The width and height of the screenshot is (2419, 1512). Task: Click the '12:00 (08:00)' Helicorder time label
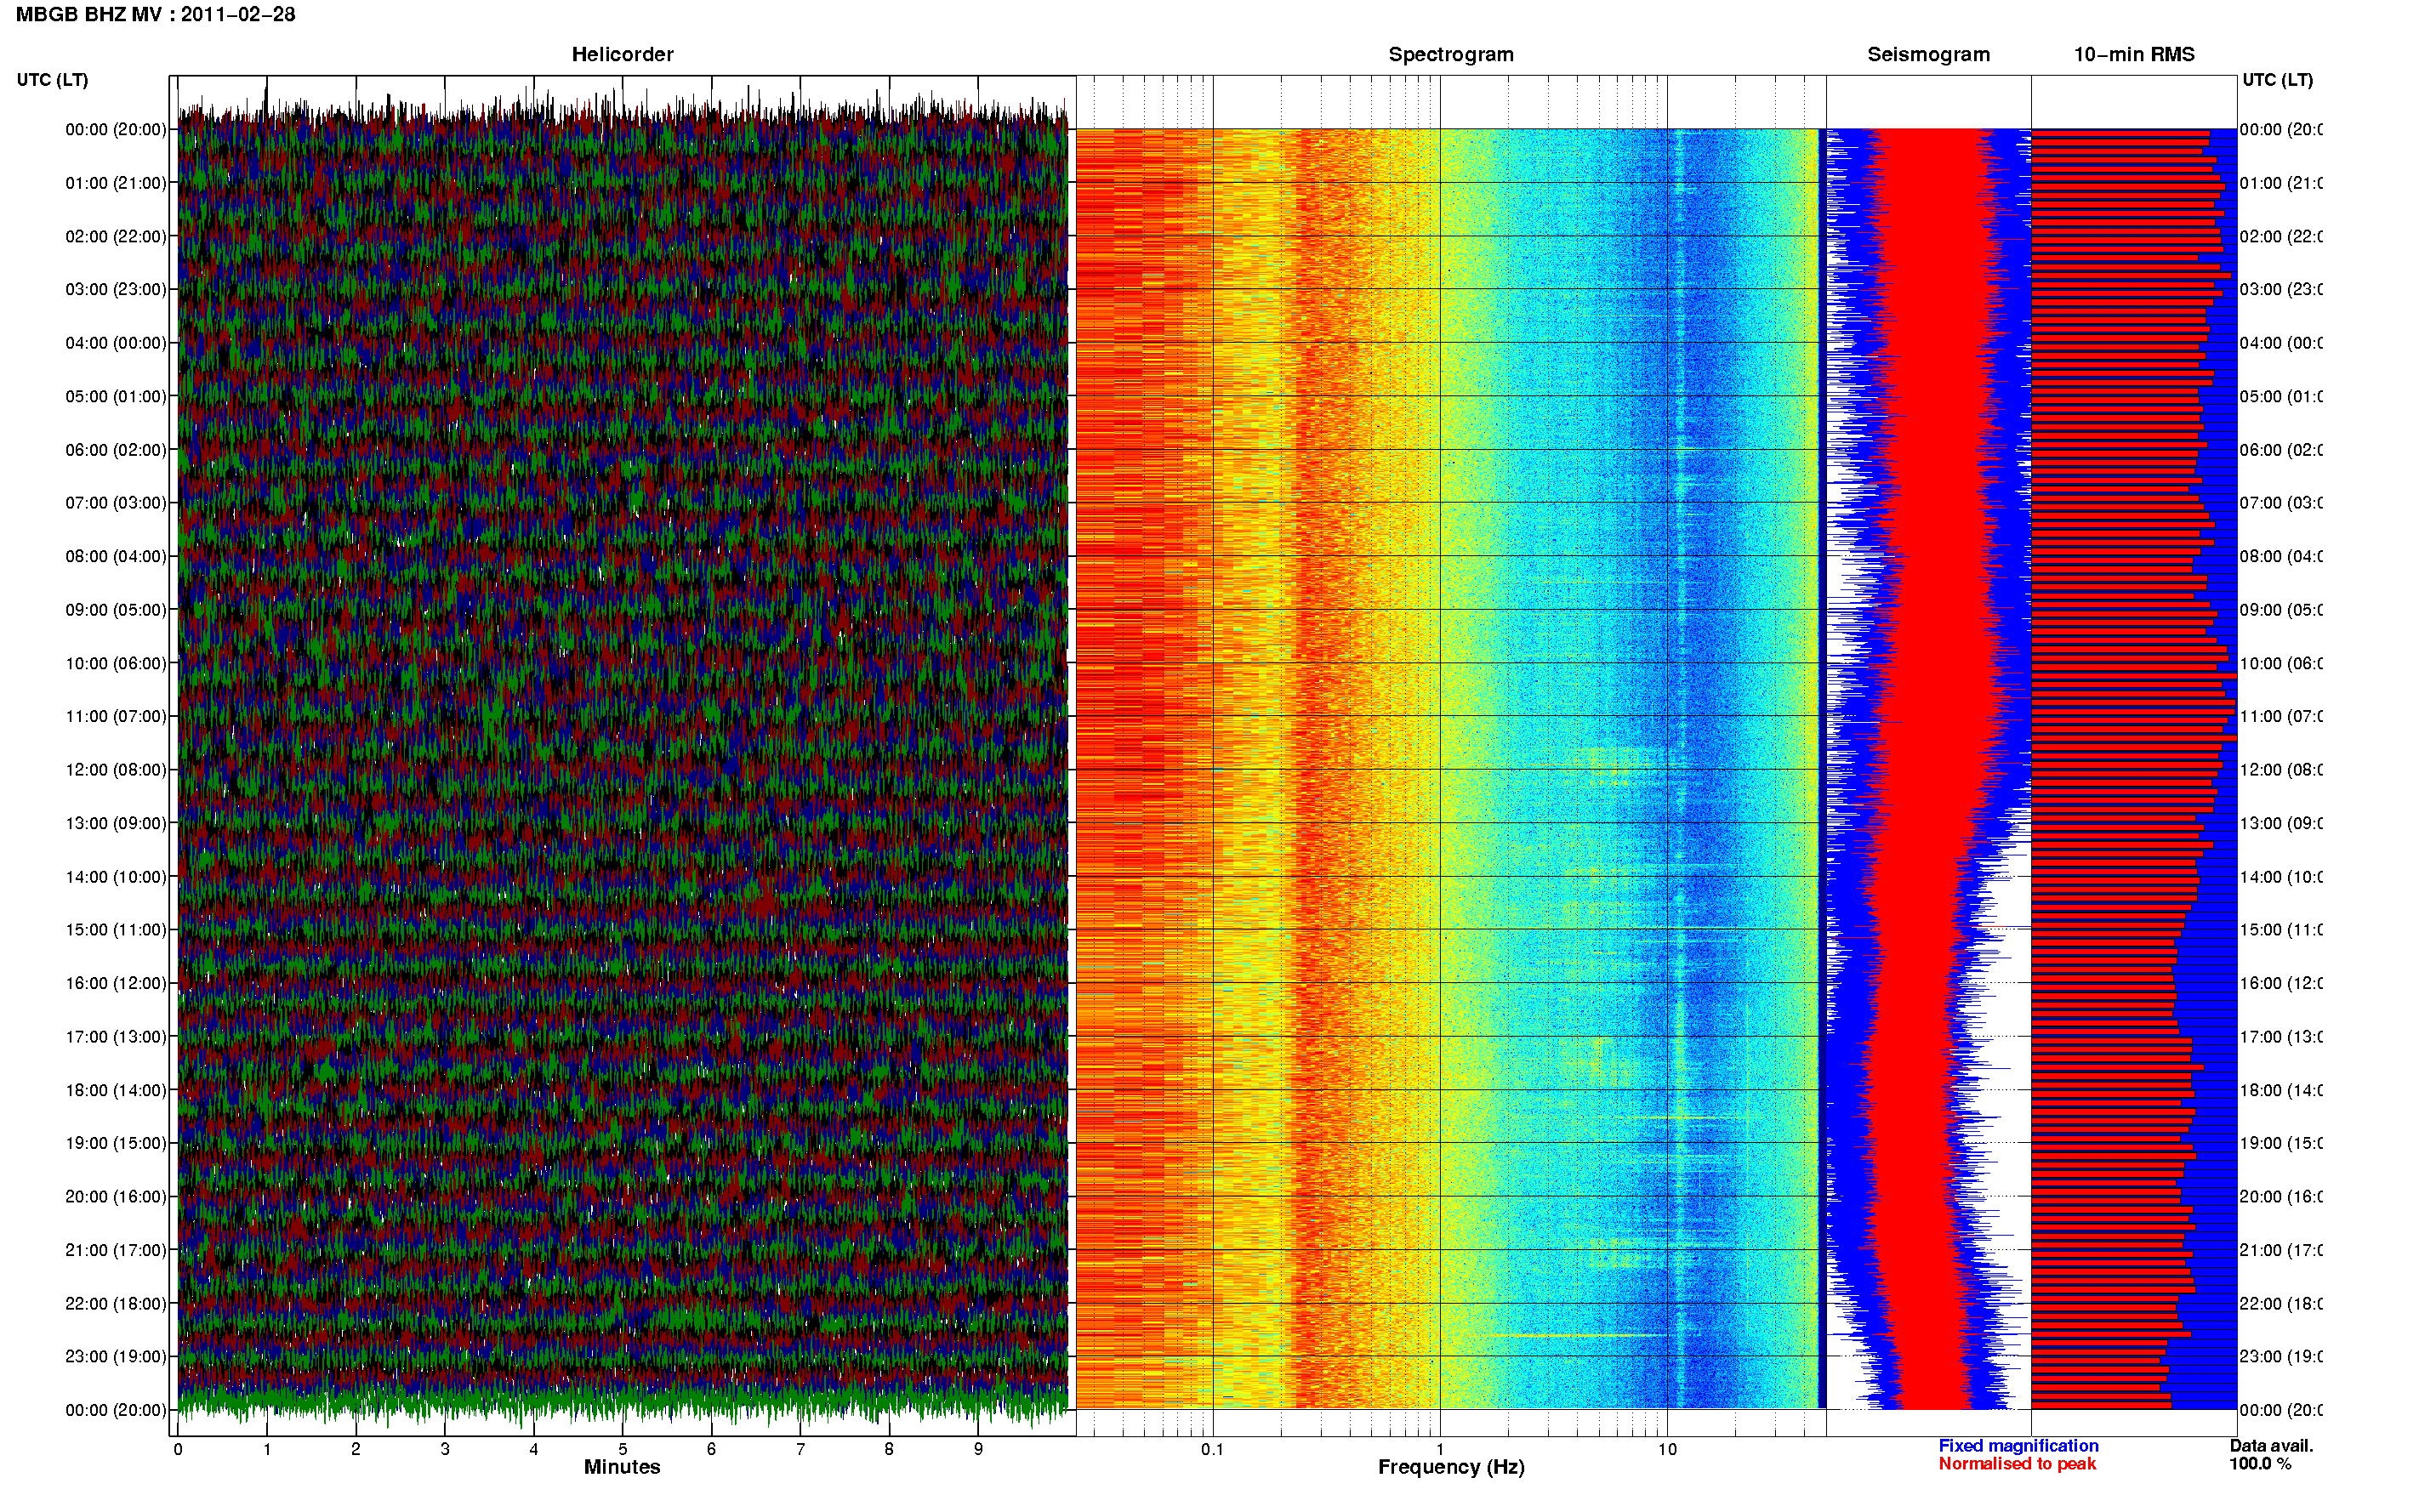[116, 770]
